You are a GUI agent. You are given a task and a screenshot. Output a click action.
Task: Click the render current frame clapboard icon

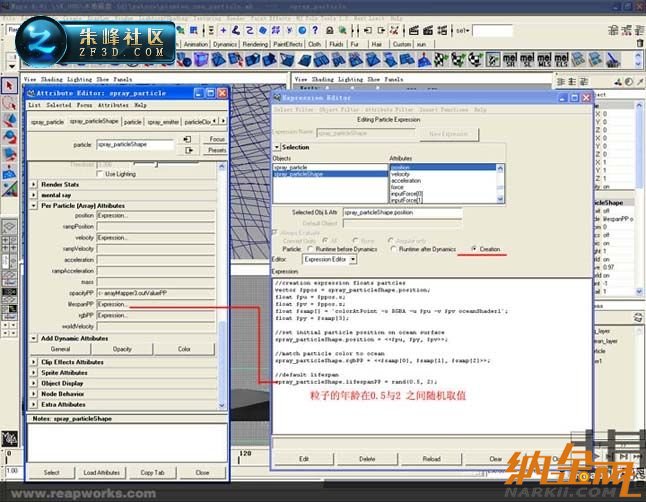tap(414, 30)
